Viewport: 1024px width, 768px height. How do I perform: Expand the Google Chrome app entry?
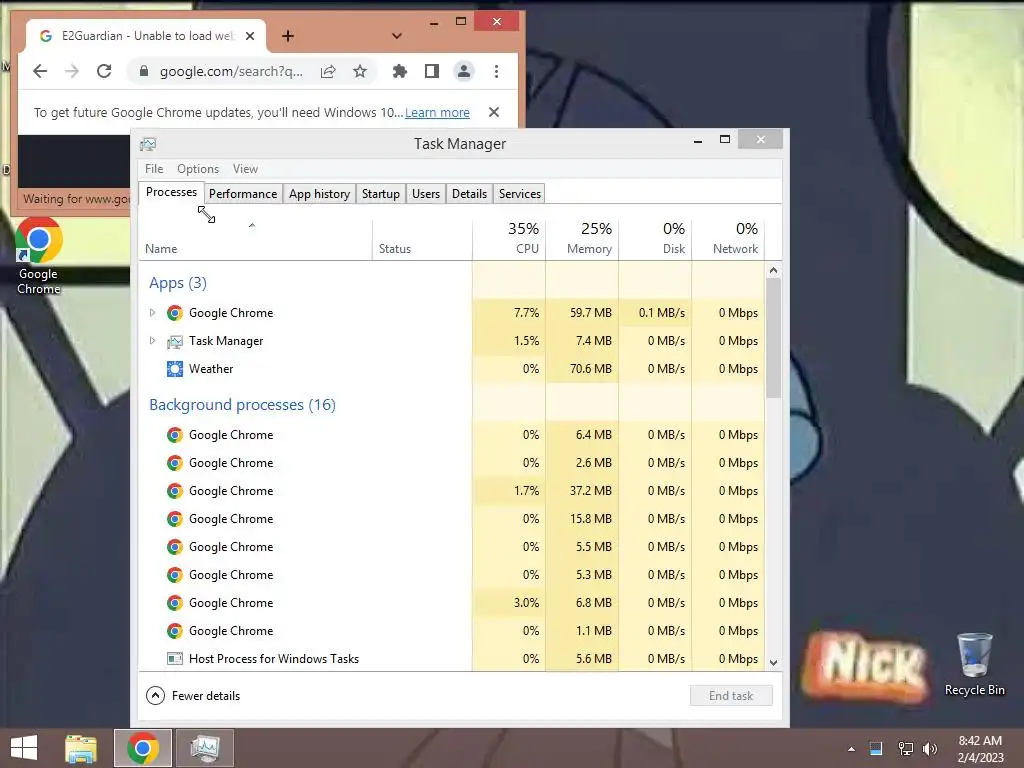[152, 313]
